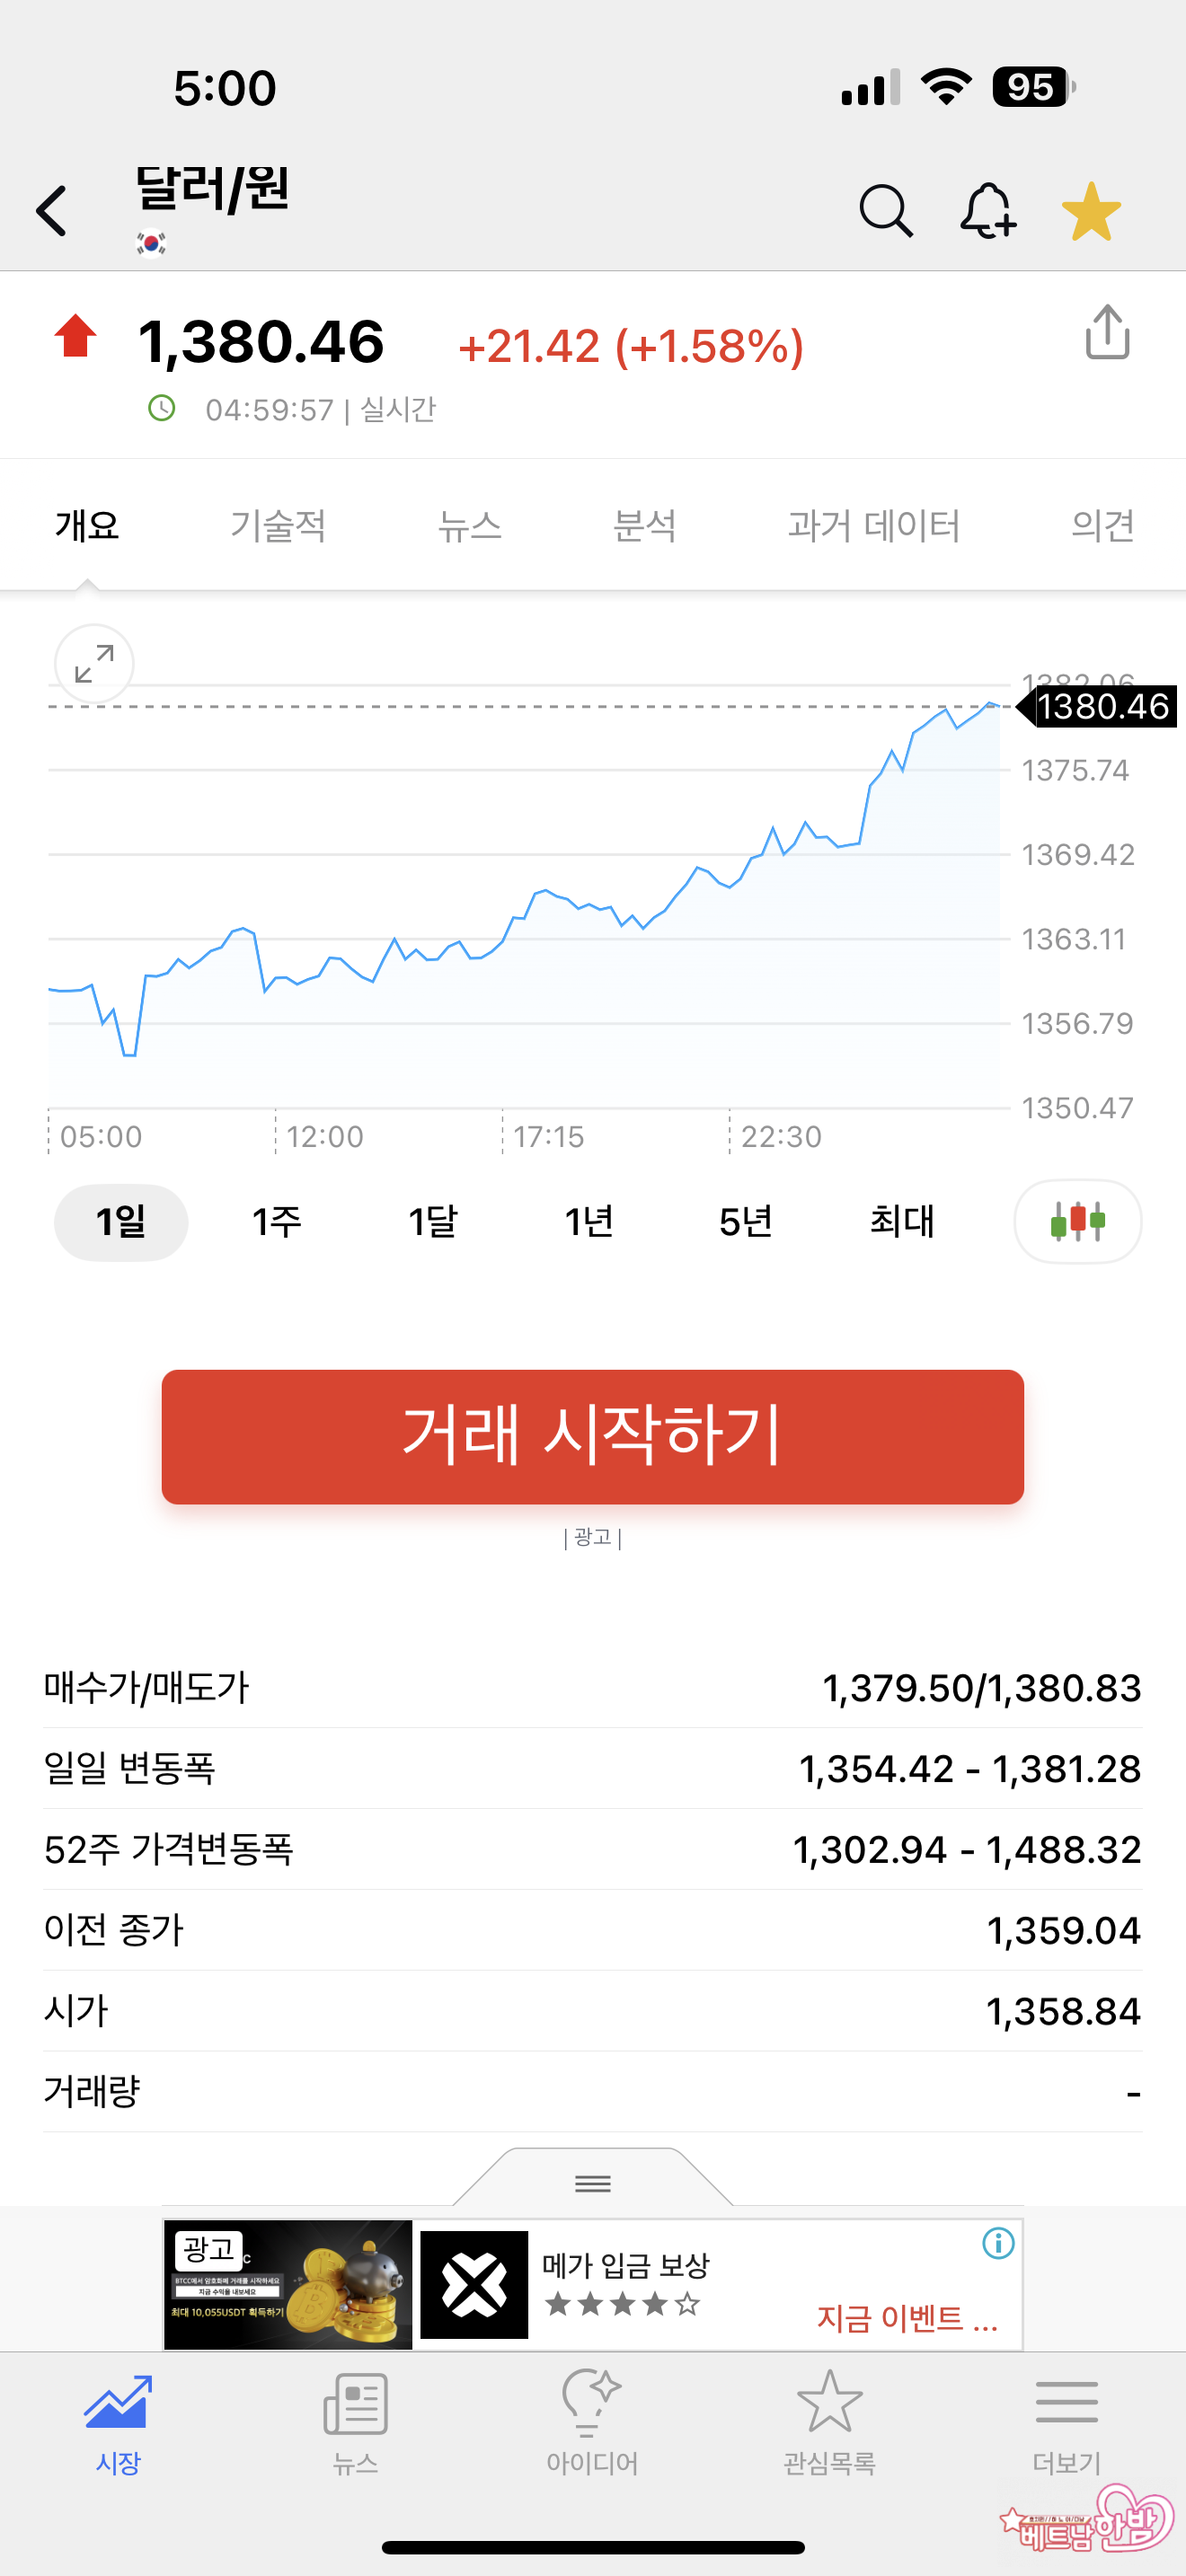This screenshot has width=1186, height=2576.
Task: Select the 1일 time range
Action: 121,1221
